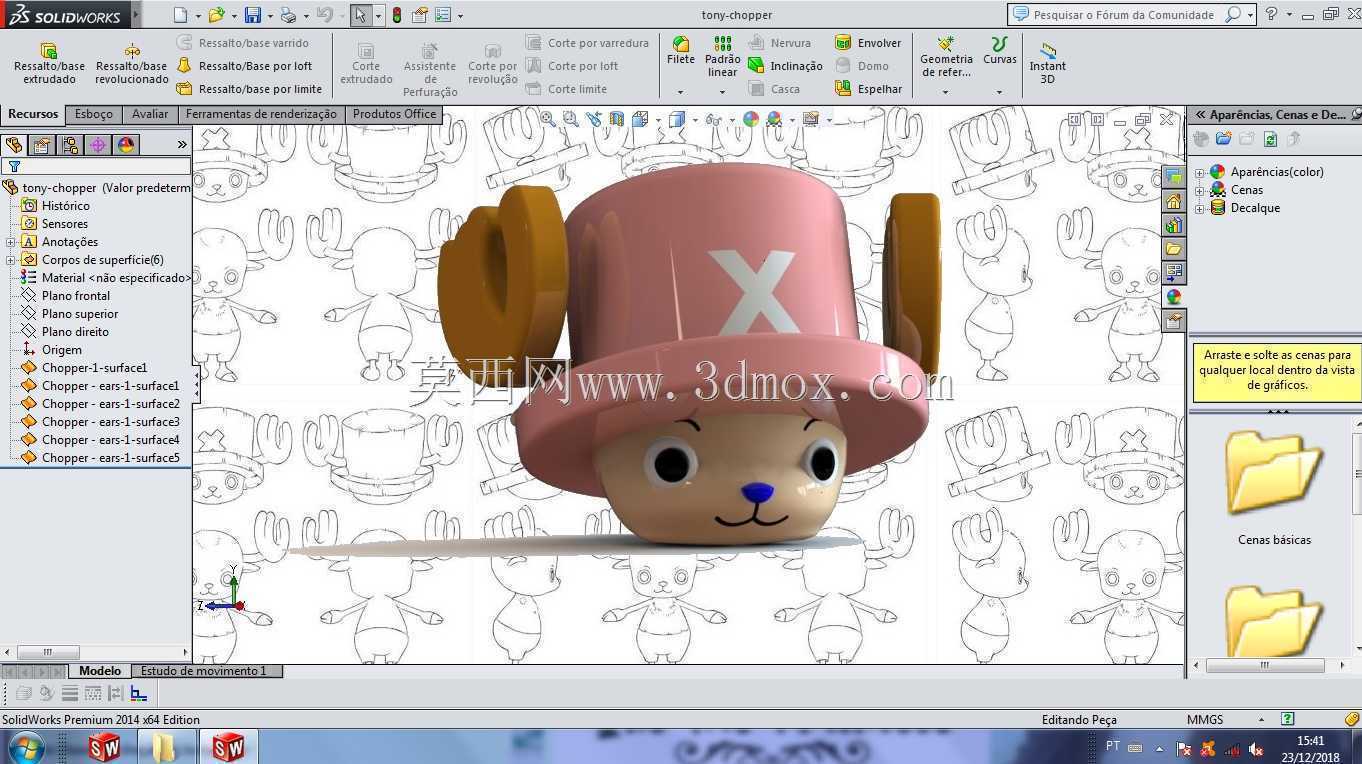1362x764 pixels.
Task: Select Plano superior in the tree
Action: (x=79, y=314)
